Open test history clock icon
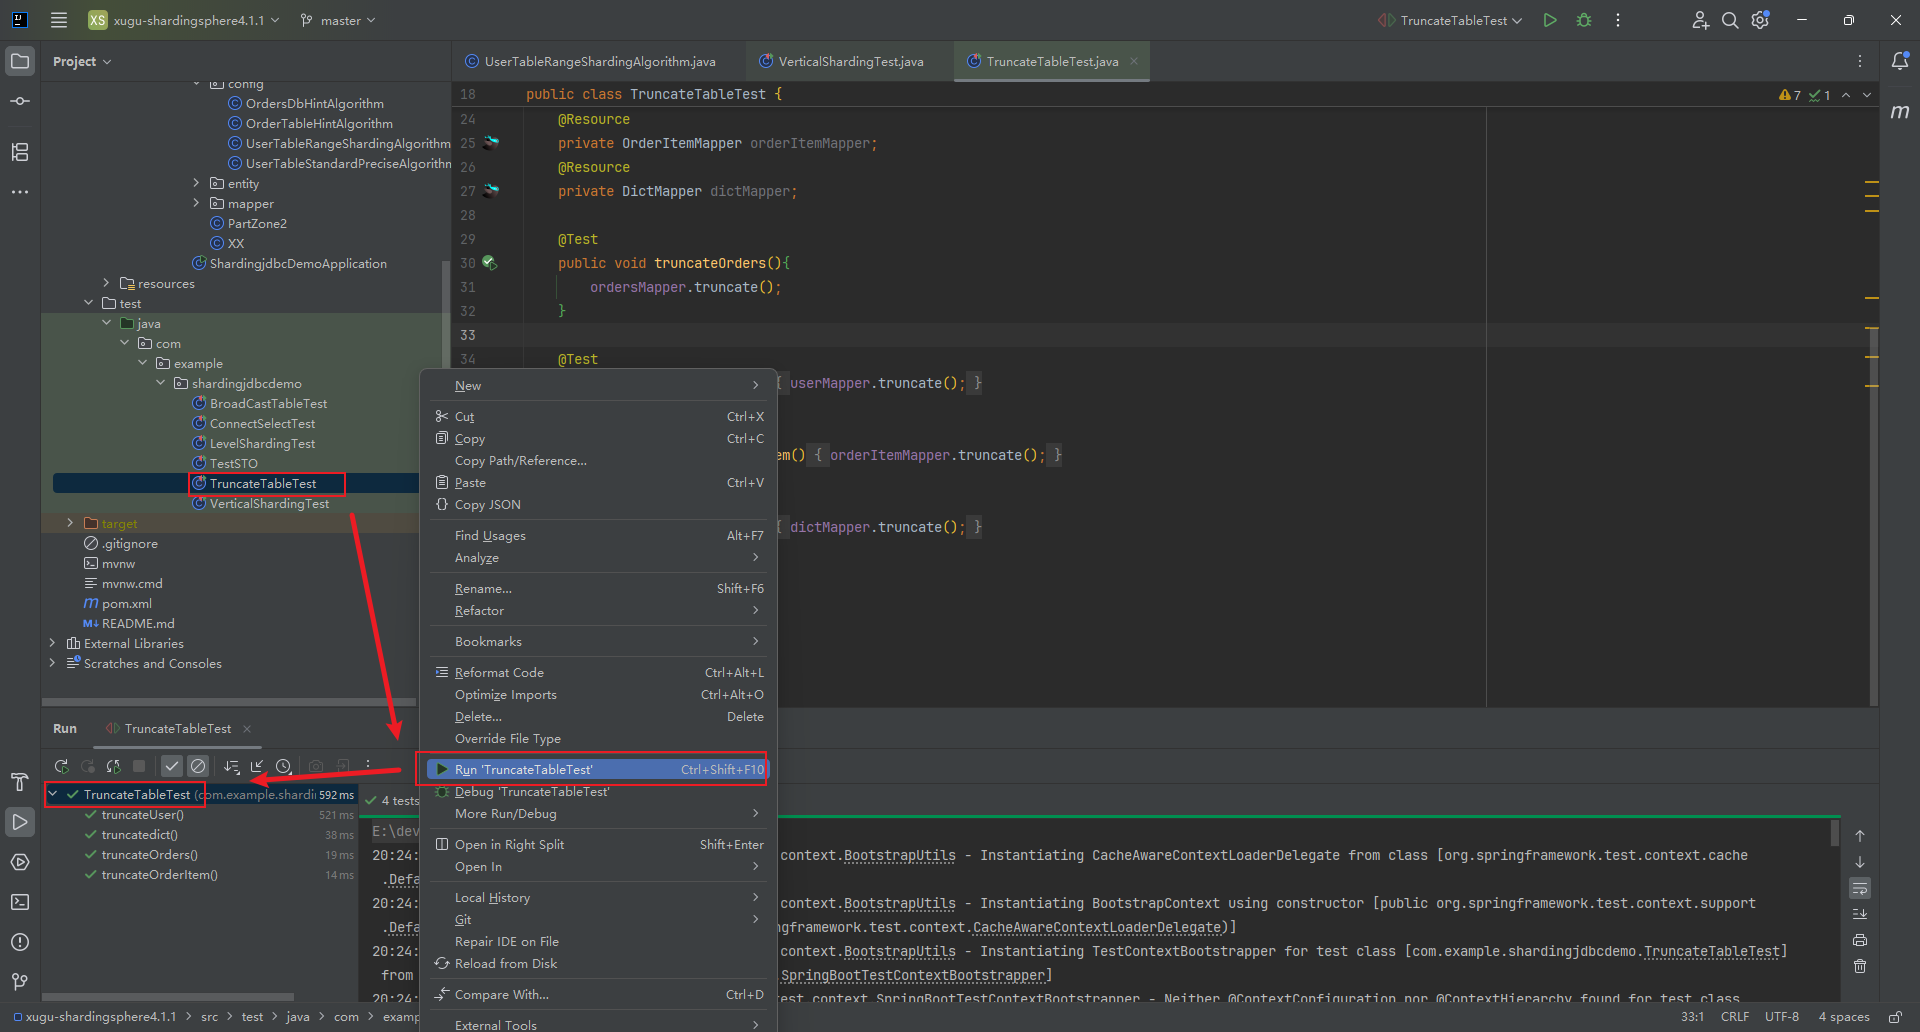This screenshot has height=1032, width=1920. tap(284, 766)
